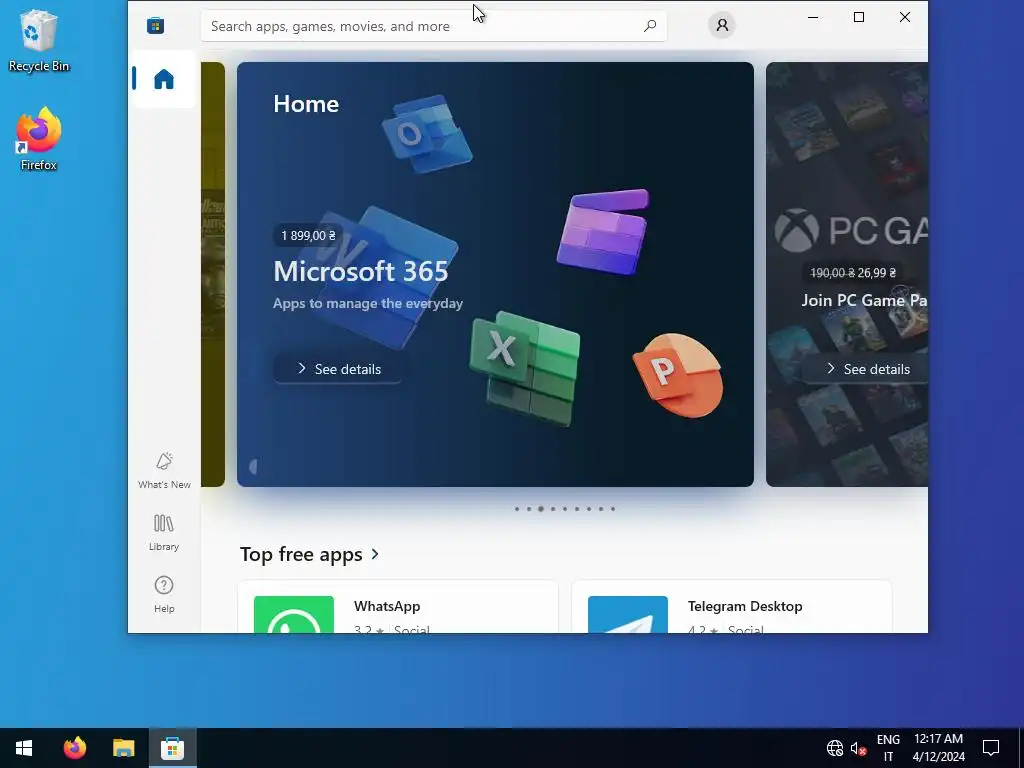
Task: Click the Microsoft Store logo icon
Action: [155, 25]
